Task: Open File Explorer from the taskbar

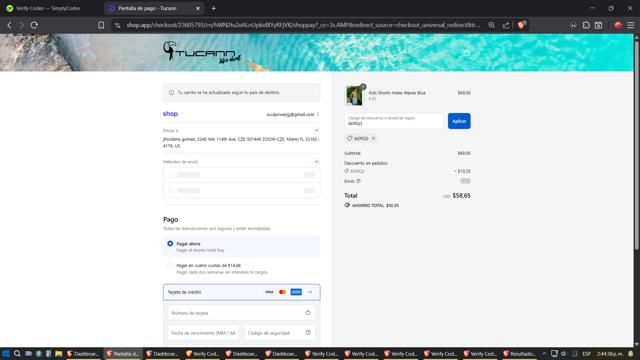Action: [x=58, y=354]
